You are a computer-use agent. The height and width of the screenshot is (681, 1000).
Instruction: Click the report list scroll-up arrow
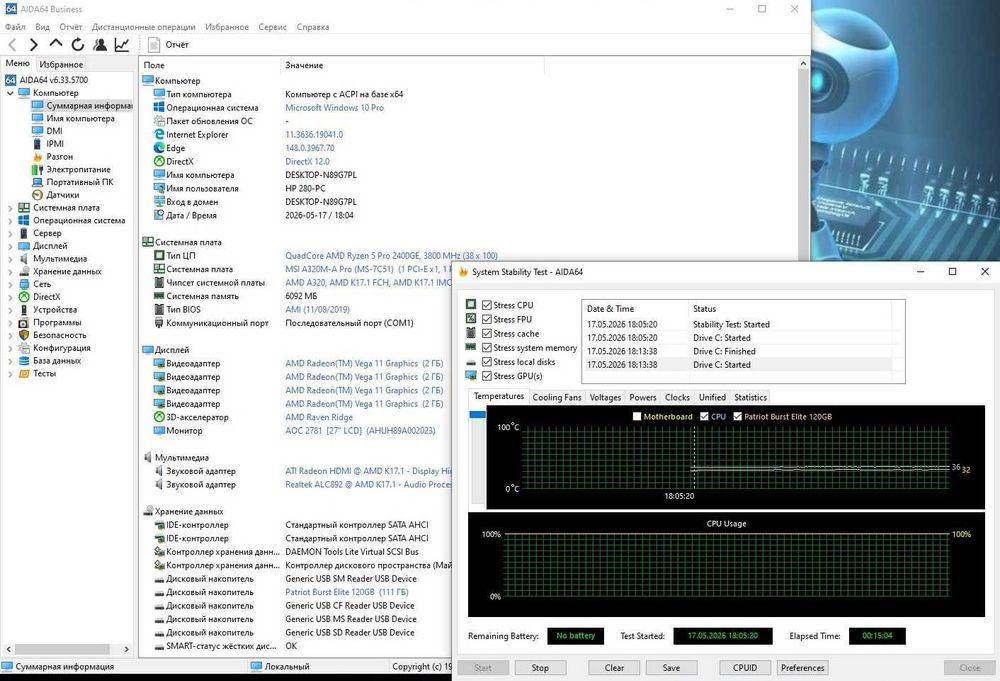click(803, 64)
